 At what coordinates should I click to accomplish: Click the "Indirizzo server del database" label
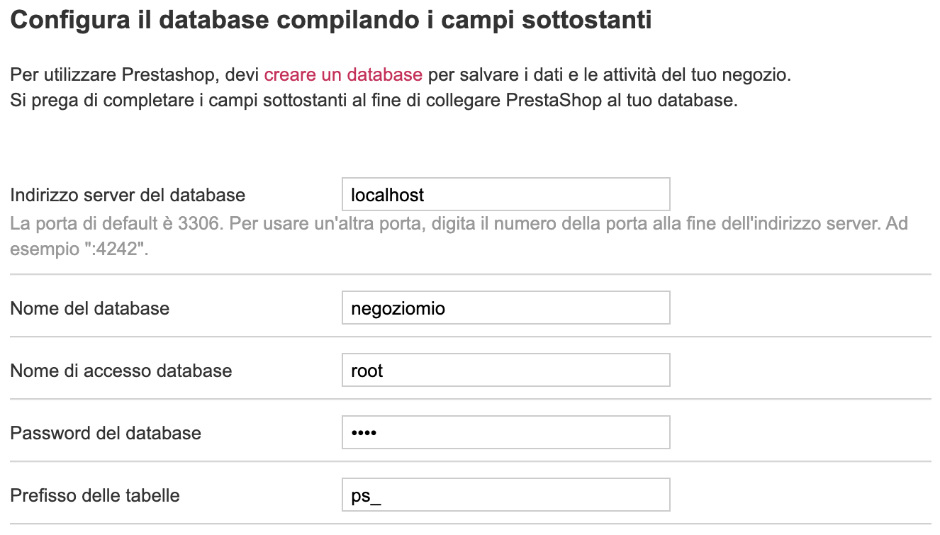click(x=127, y=195)
